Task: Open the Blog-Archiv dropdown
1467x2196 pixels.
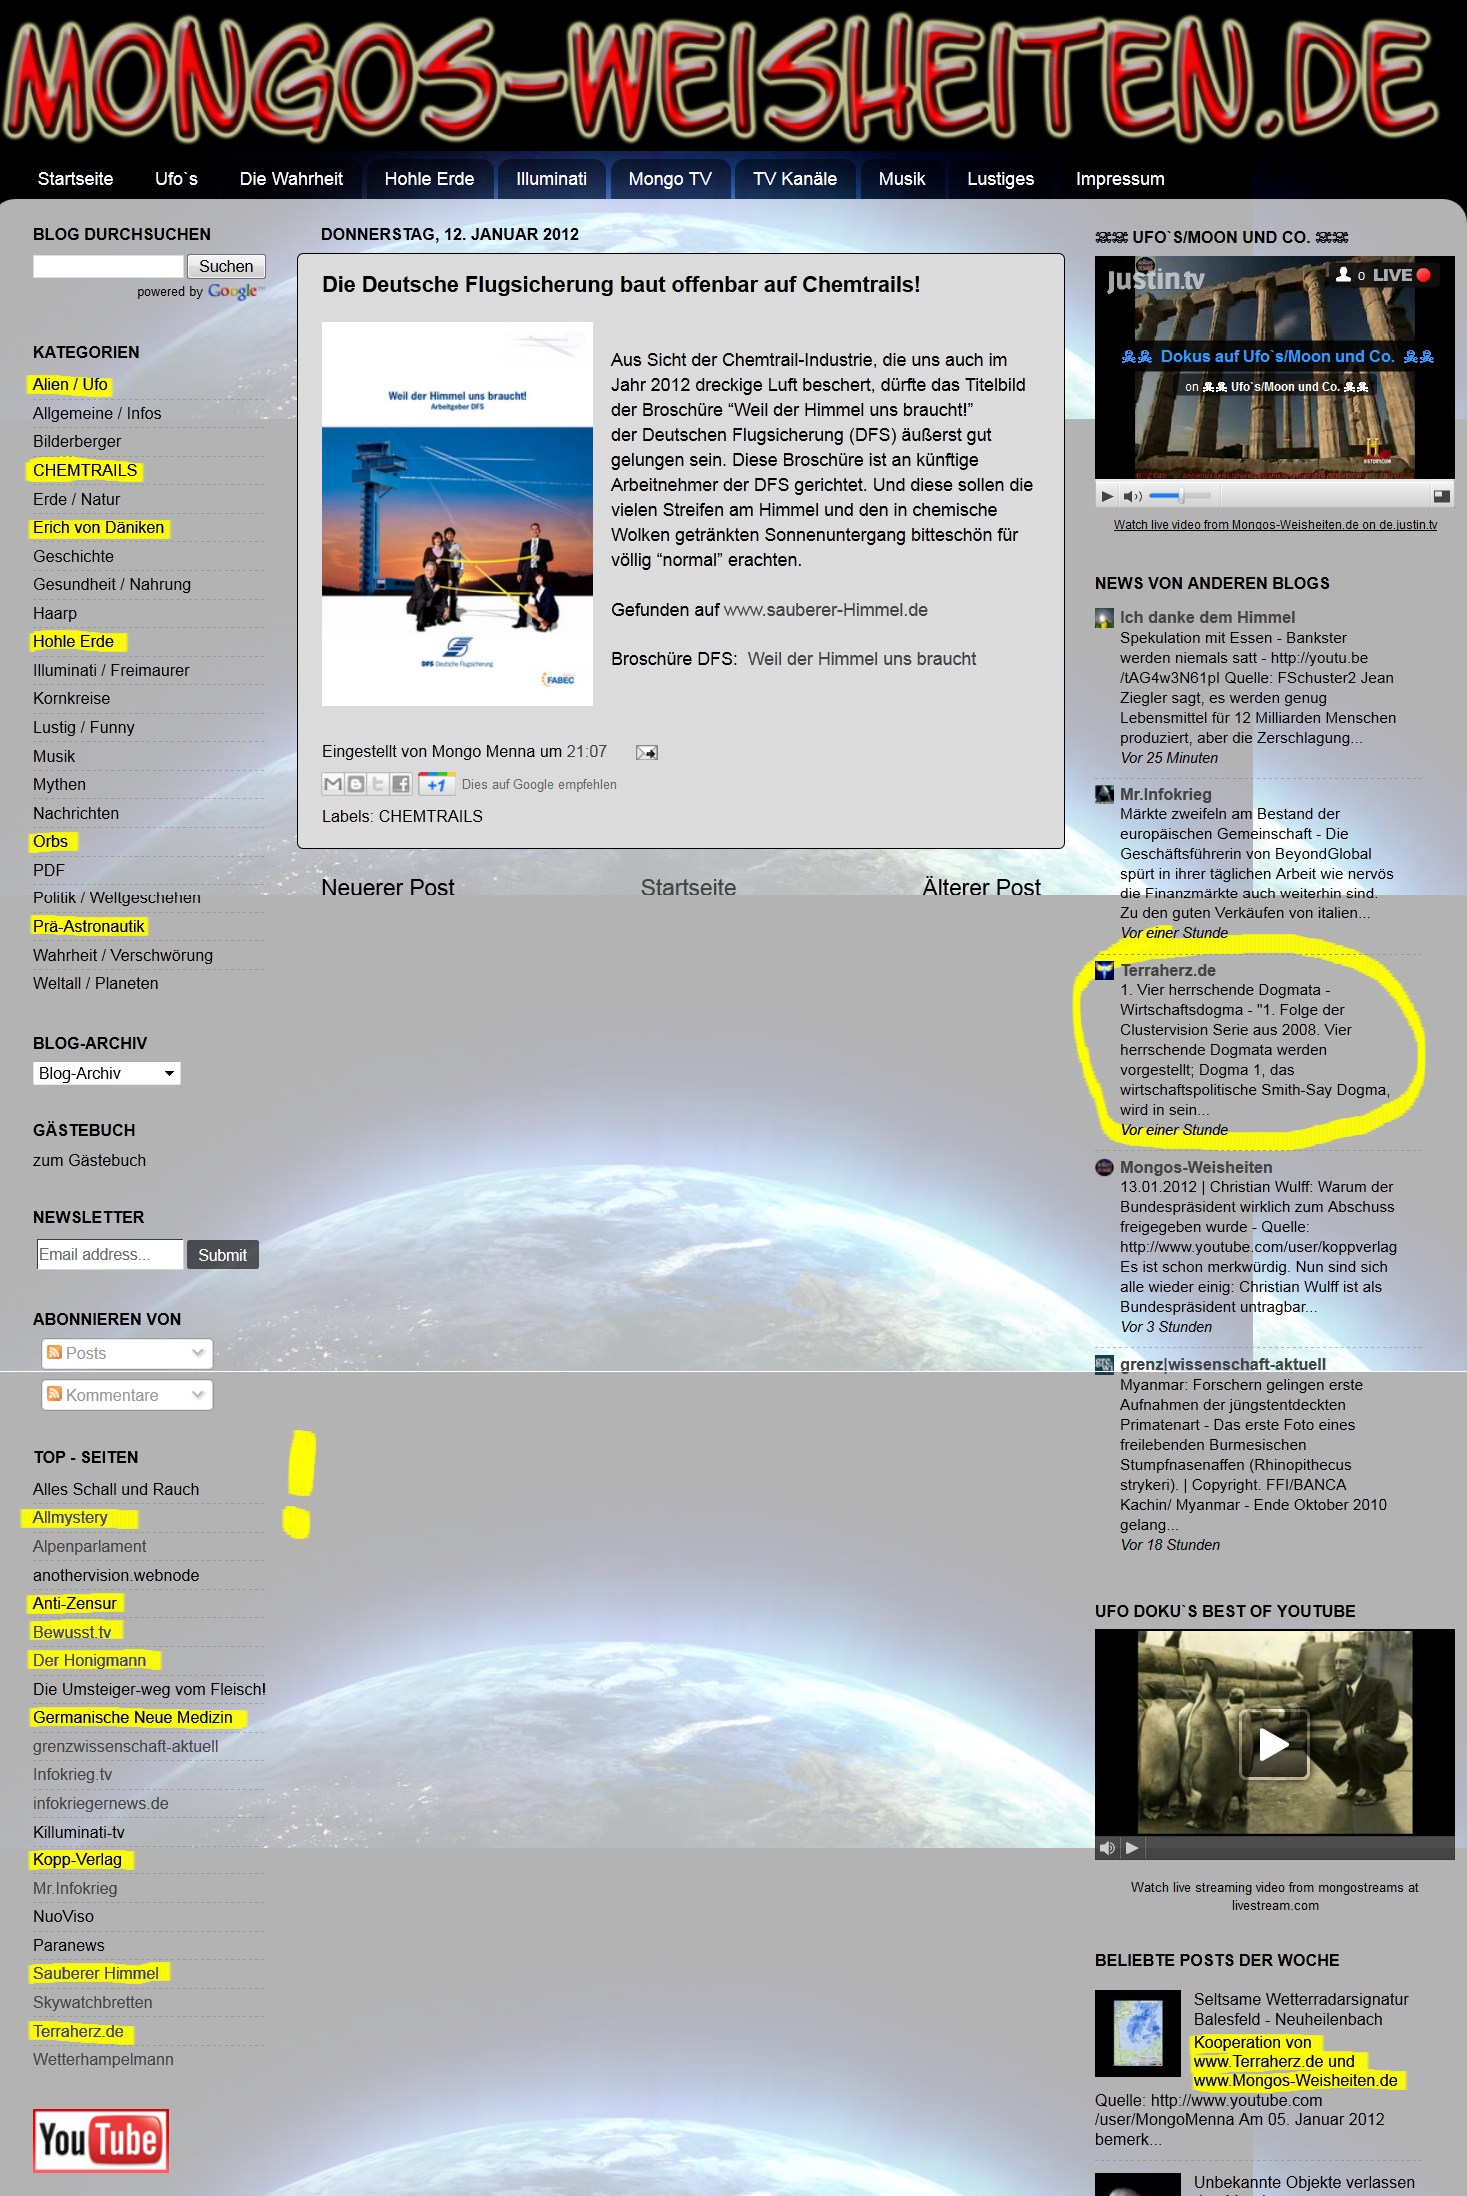Action: coord(107,1073)
